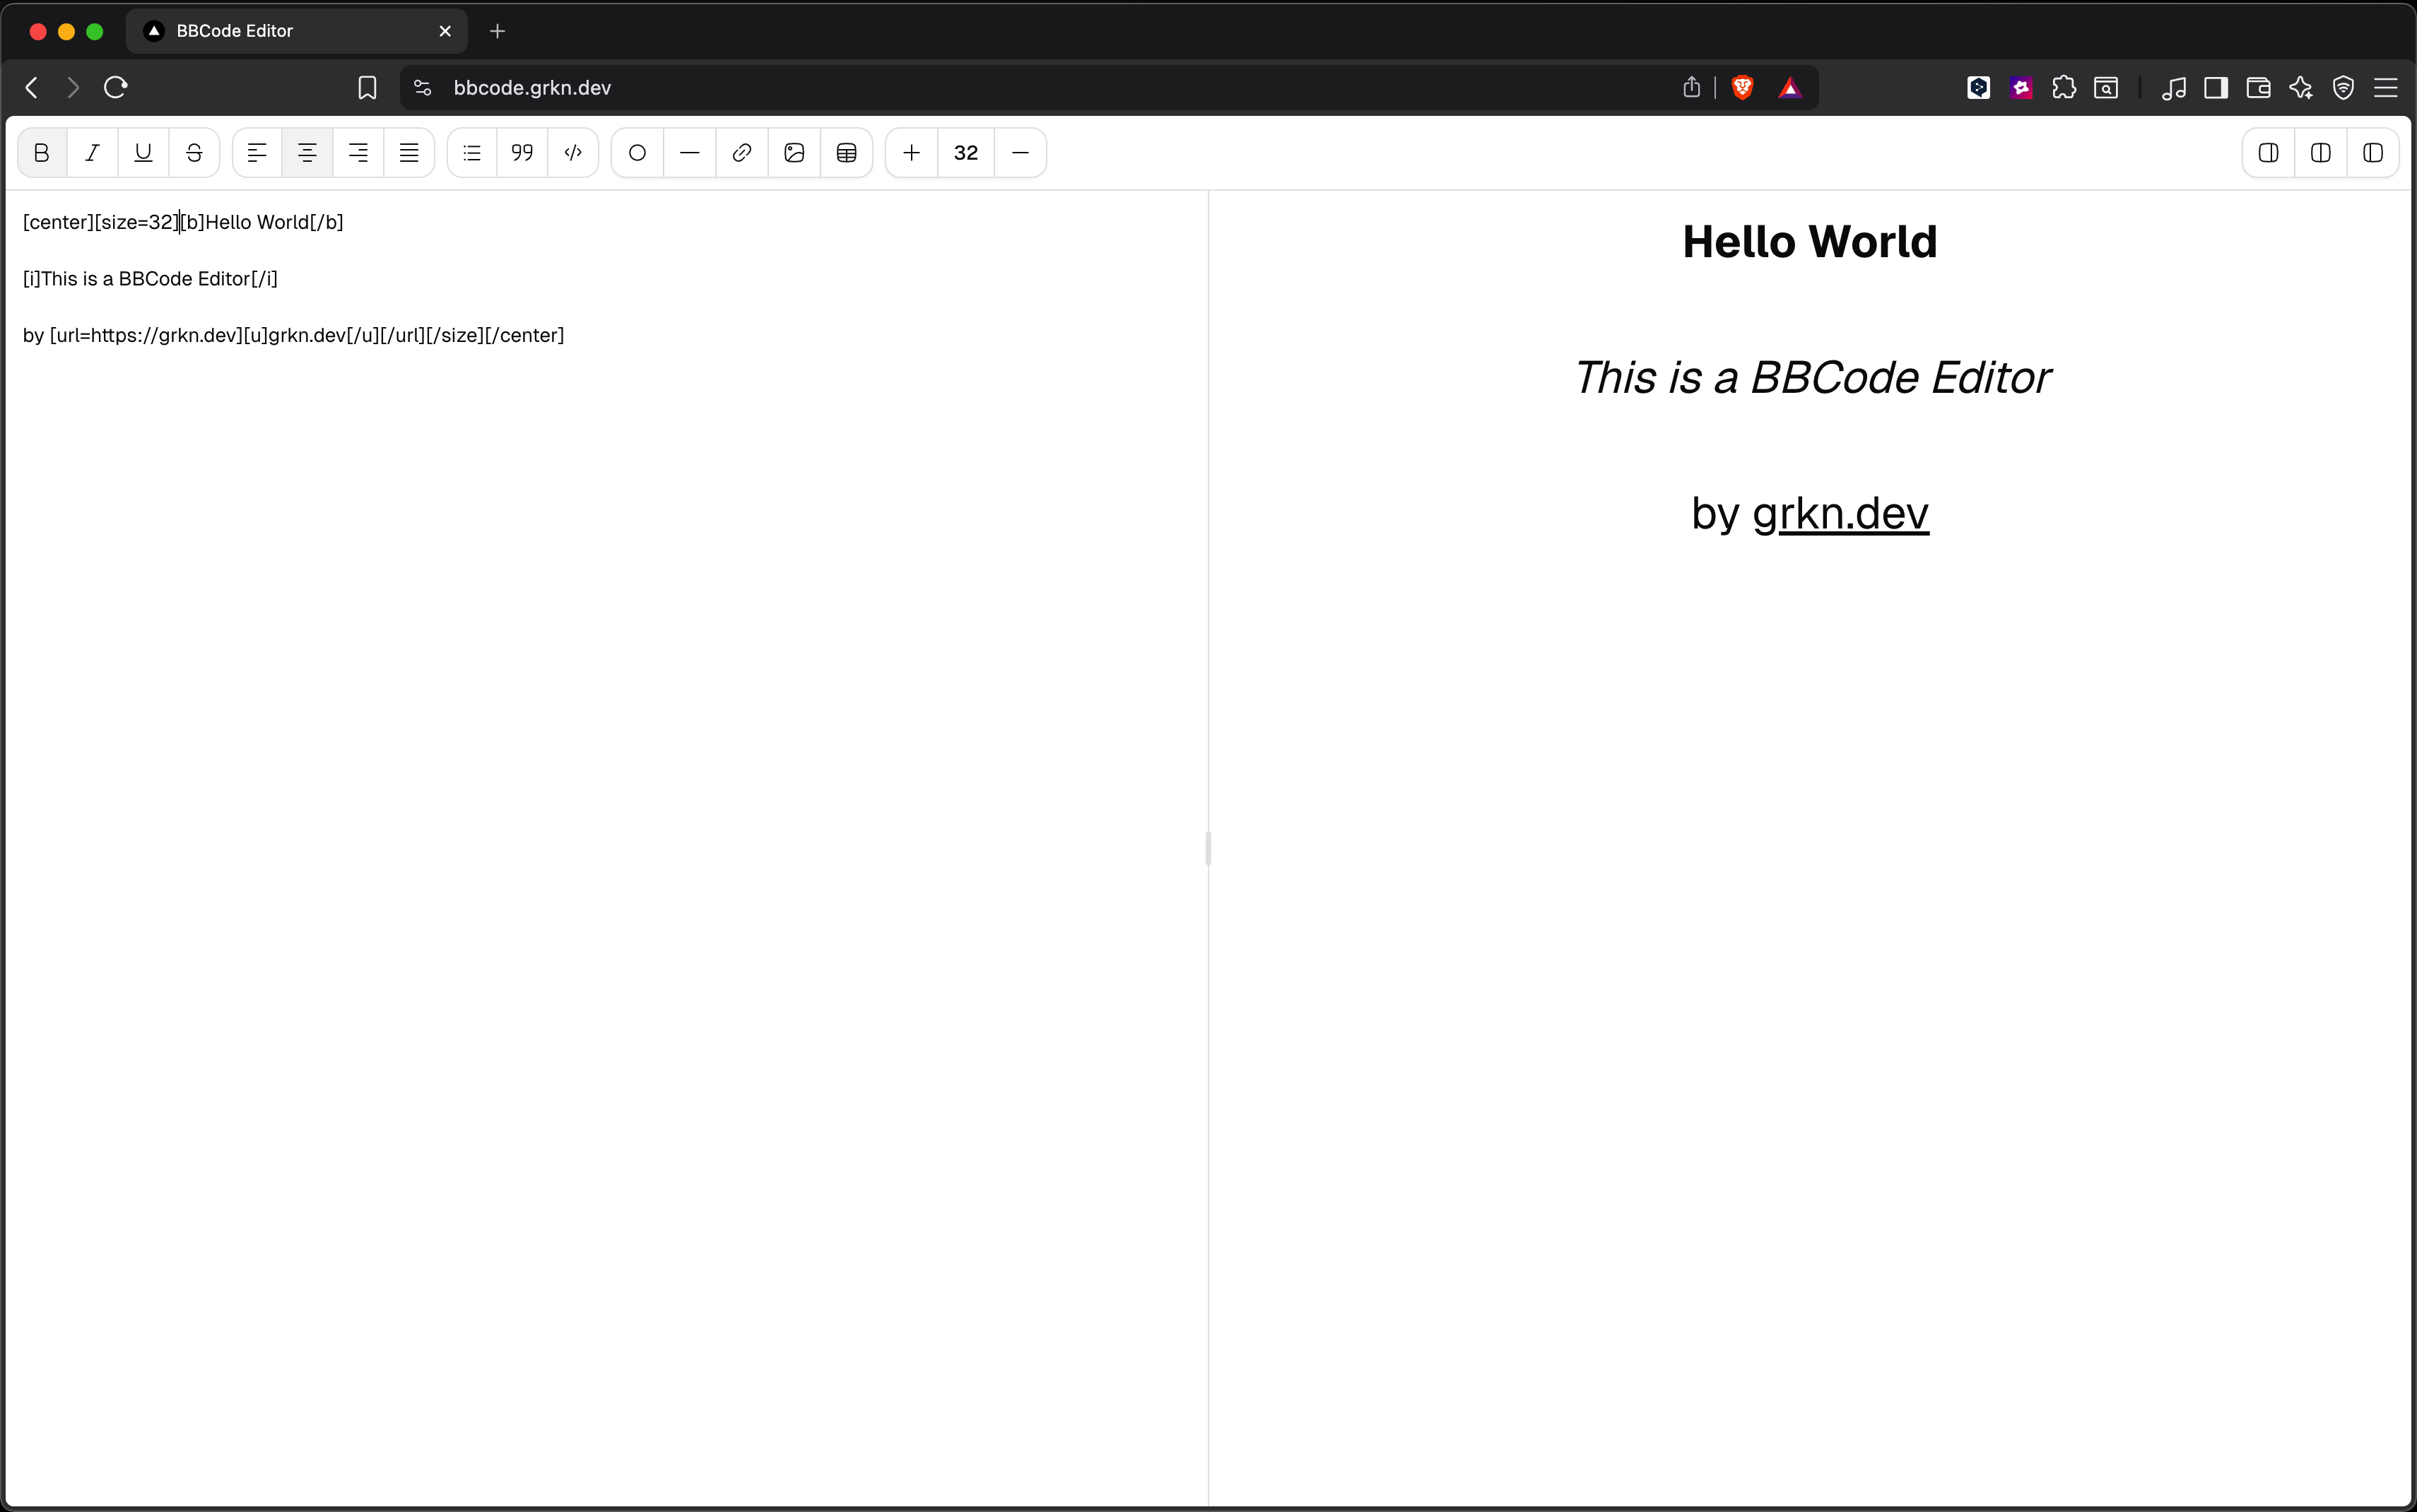
Task: Click the font size 32 field
Action: [966, 153]
